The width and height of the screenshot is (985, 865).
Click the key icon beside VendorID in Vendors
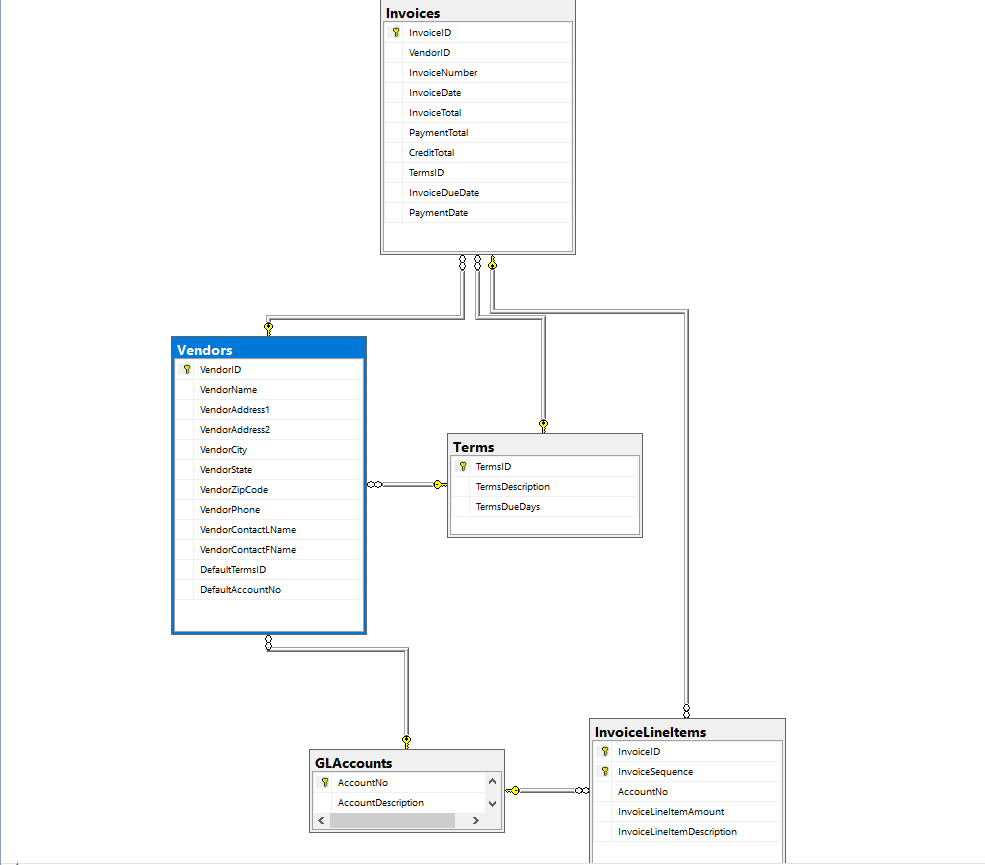(x=186, y=369)
